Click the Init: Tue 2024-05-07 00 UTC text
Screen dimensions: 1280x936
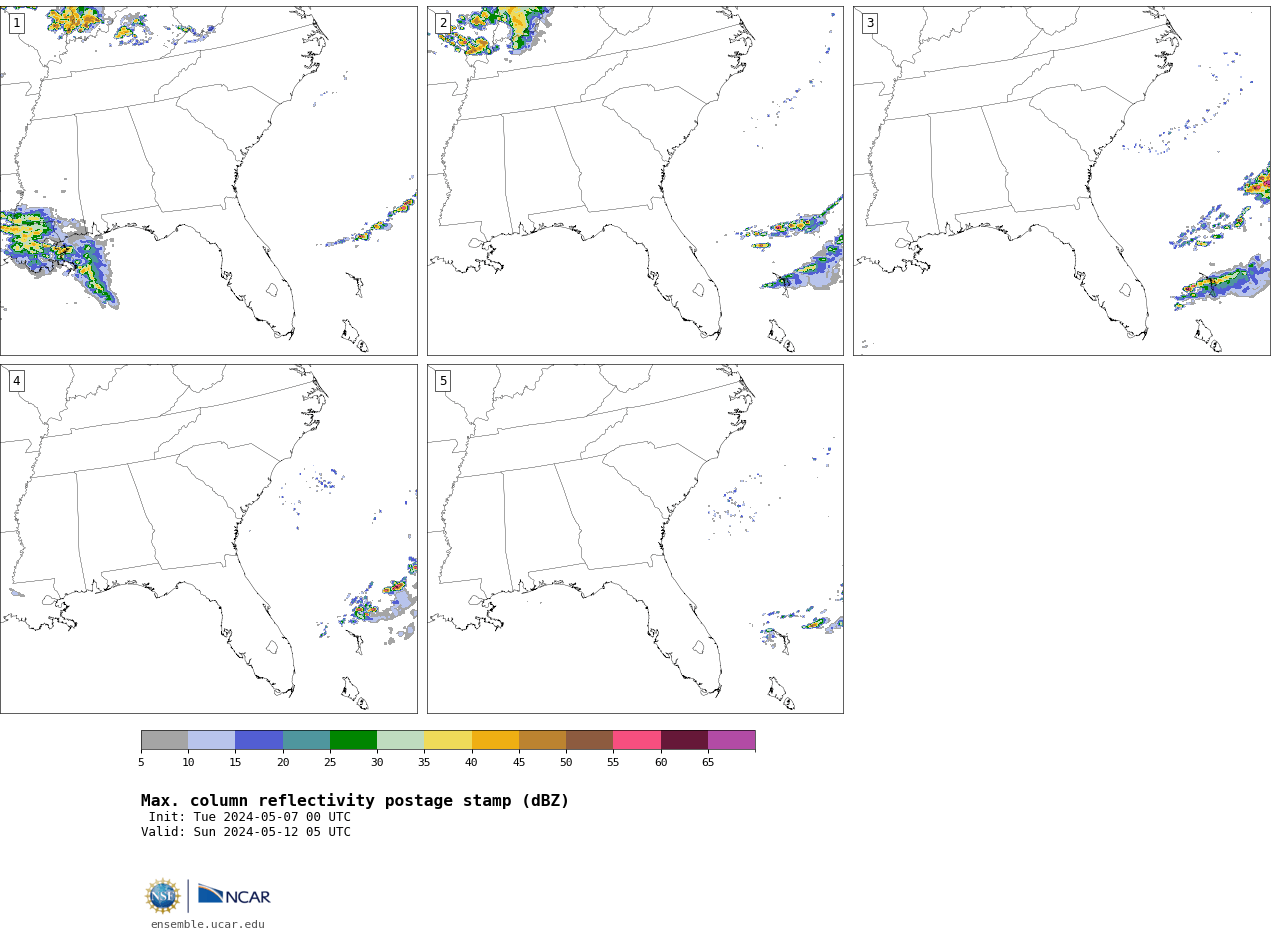click(250, 817)
